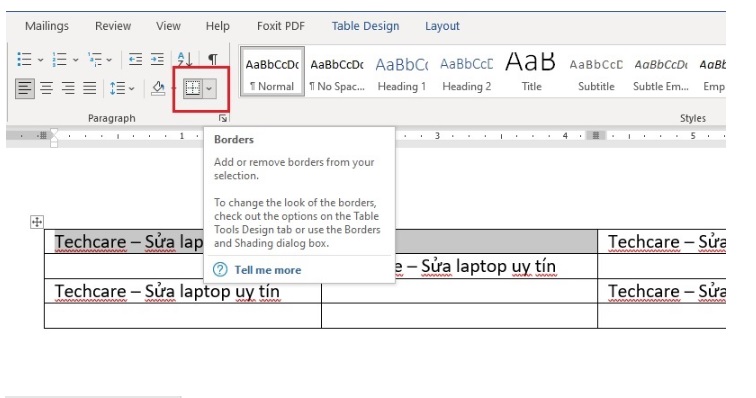This screenshot has height=398, width=756.
Task: Increase the paragraph indent
Action: (157, 59)
